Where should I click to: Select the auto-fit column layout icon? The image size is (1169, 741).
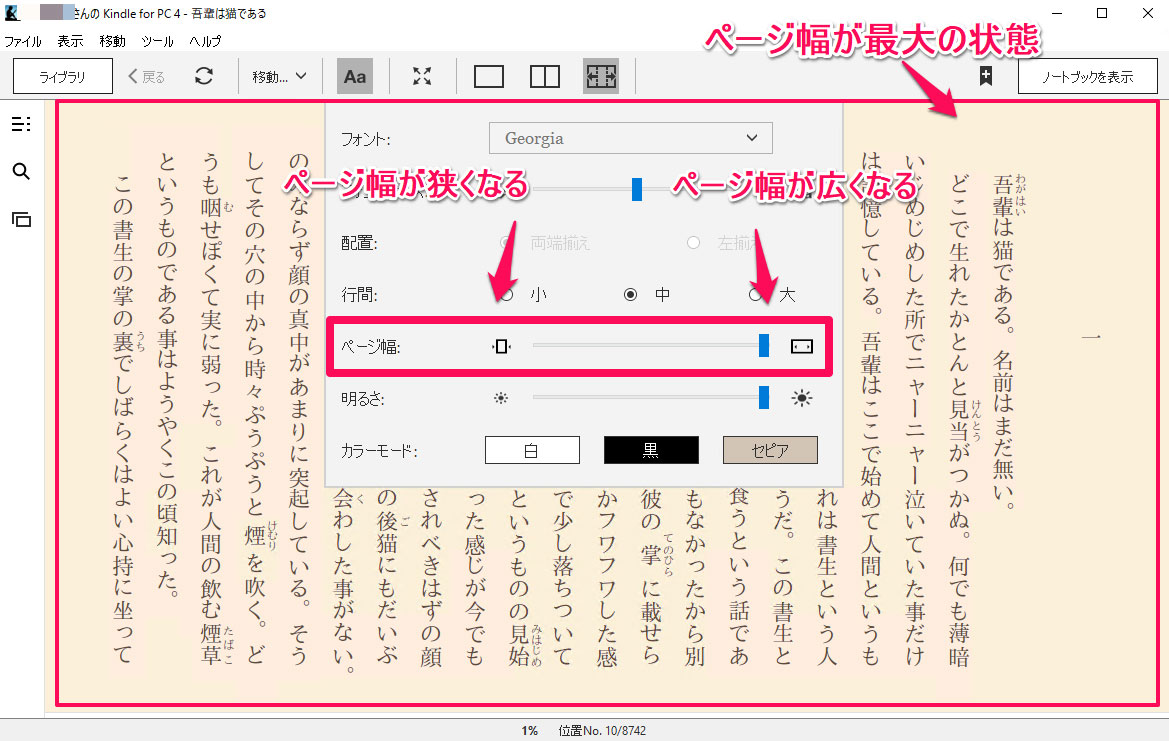(x=601, y=76)
